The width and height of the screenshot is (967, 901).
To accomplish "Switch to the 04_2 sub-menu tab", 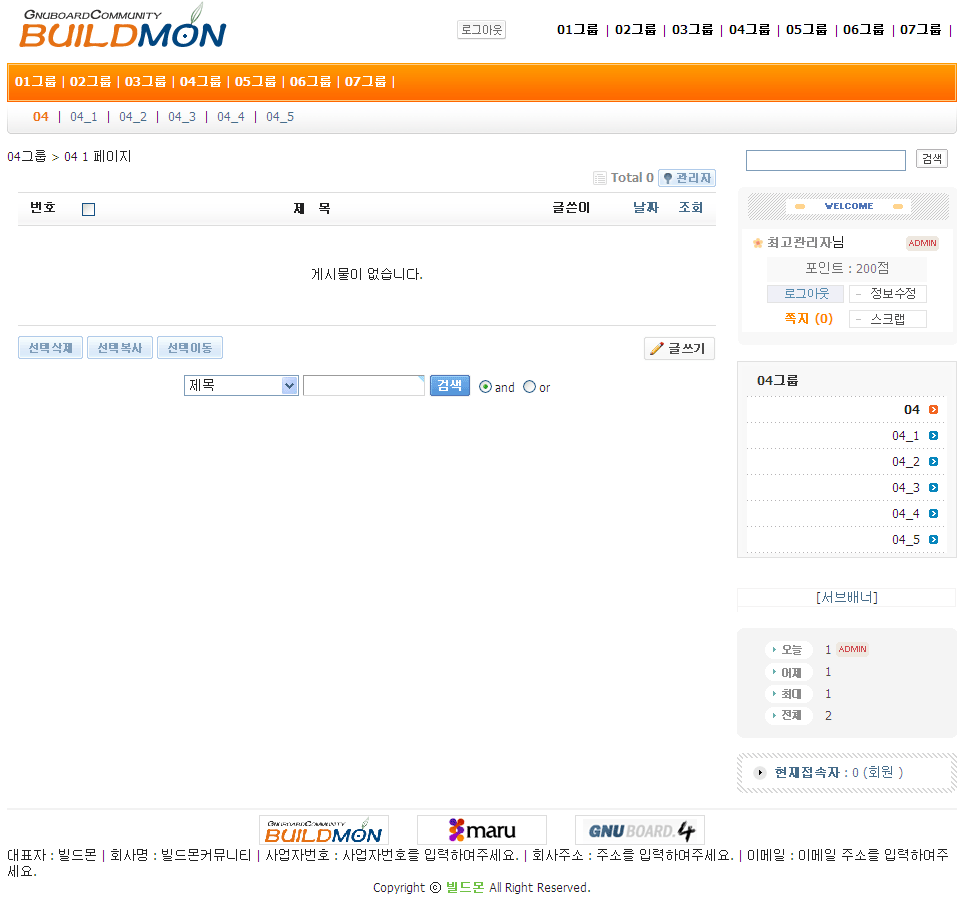I will (133, 117).
